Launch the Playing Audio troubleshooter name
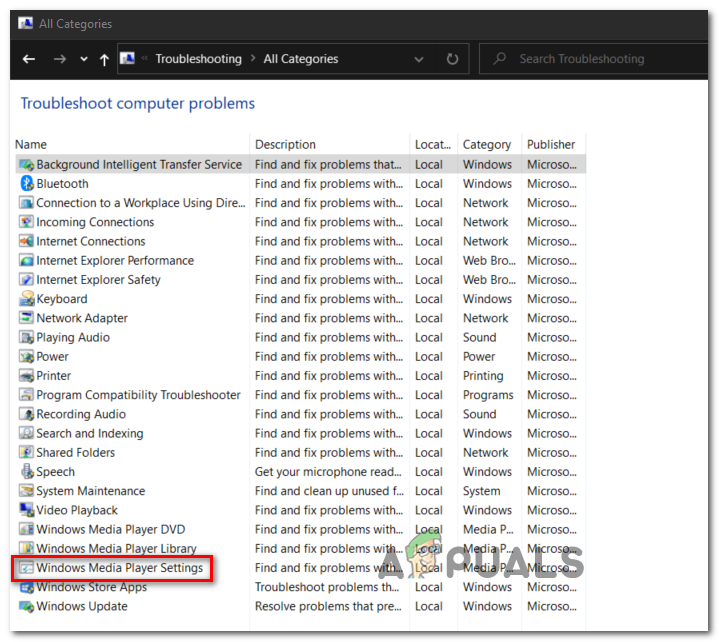The width and height of the screenshot is (719, 642). (73, 338)
